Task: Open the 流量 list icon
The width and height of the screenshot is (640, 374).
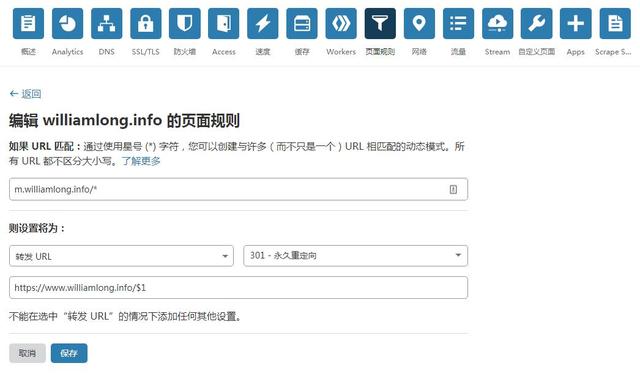Action: pos(458,23)
